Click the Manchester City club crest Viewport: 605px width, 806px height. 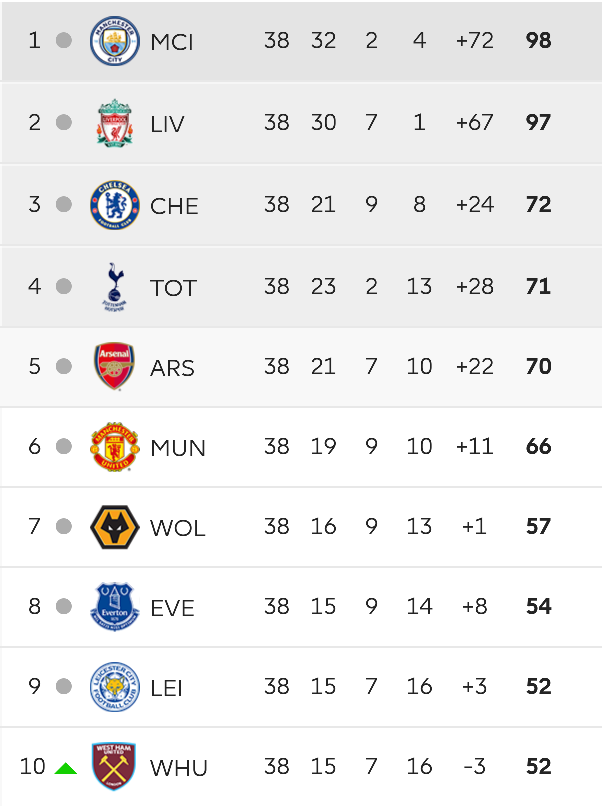click(x=115, y=41)
